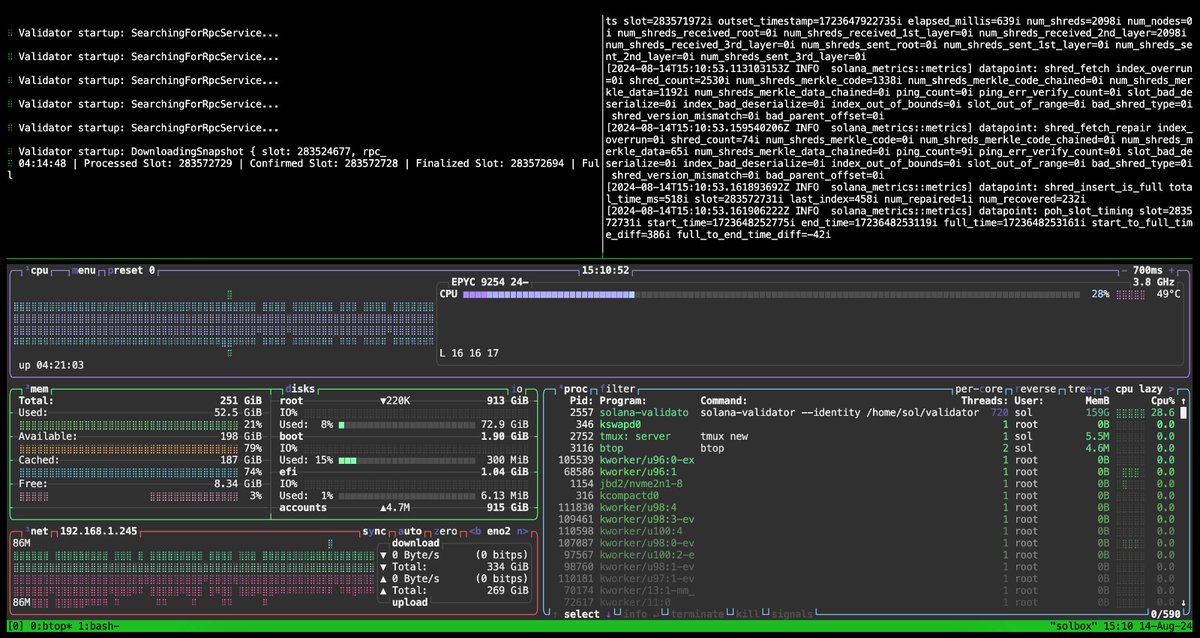Toggle io mode in disks panel

[518, 388]
